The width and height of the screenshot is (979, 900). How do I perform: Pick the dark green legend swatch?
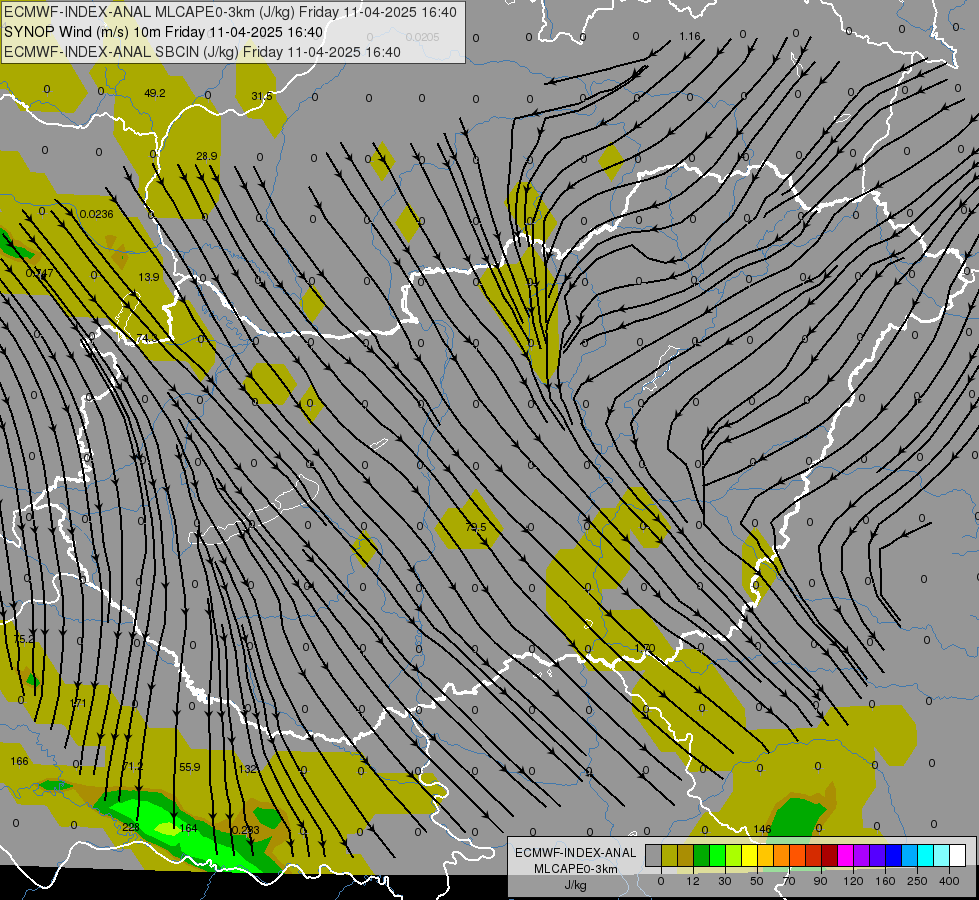tap(702, 855)
